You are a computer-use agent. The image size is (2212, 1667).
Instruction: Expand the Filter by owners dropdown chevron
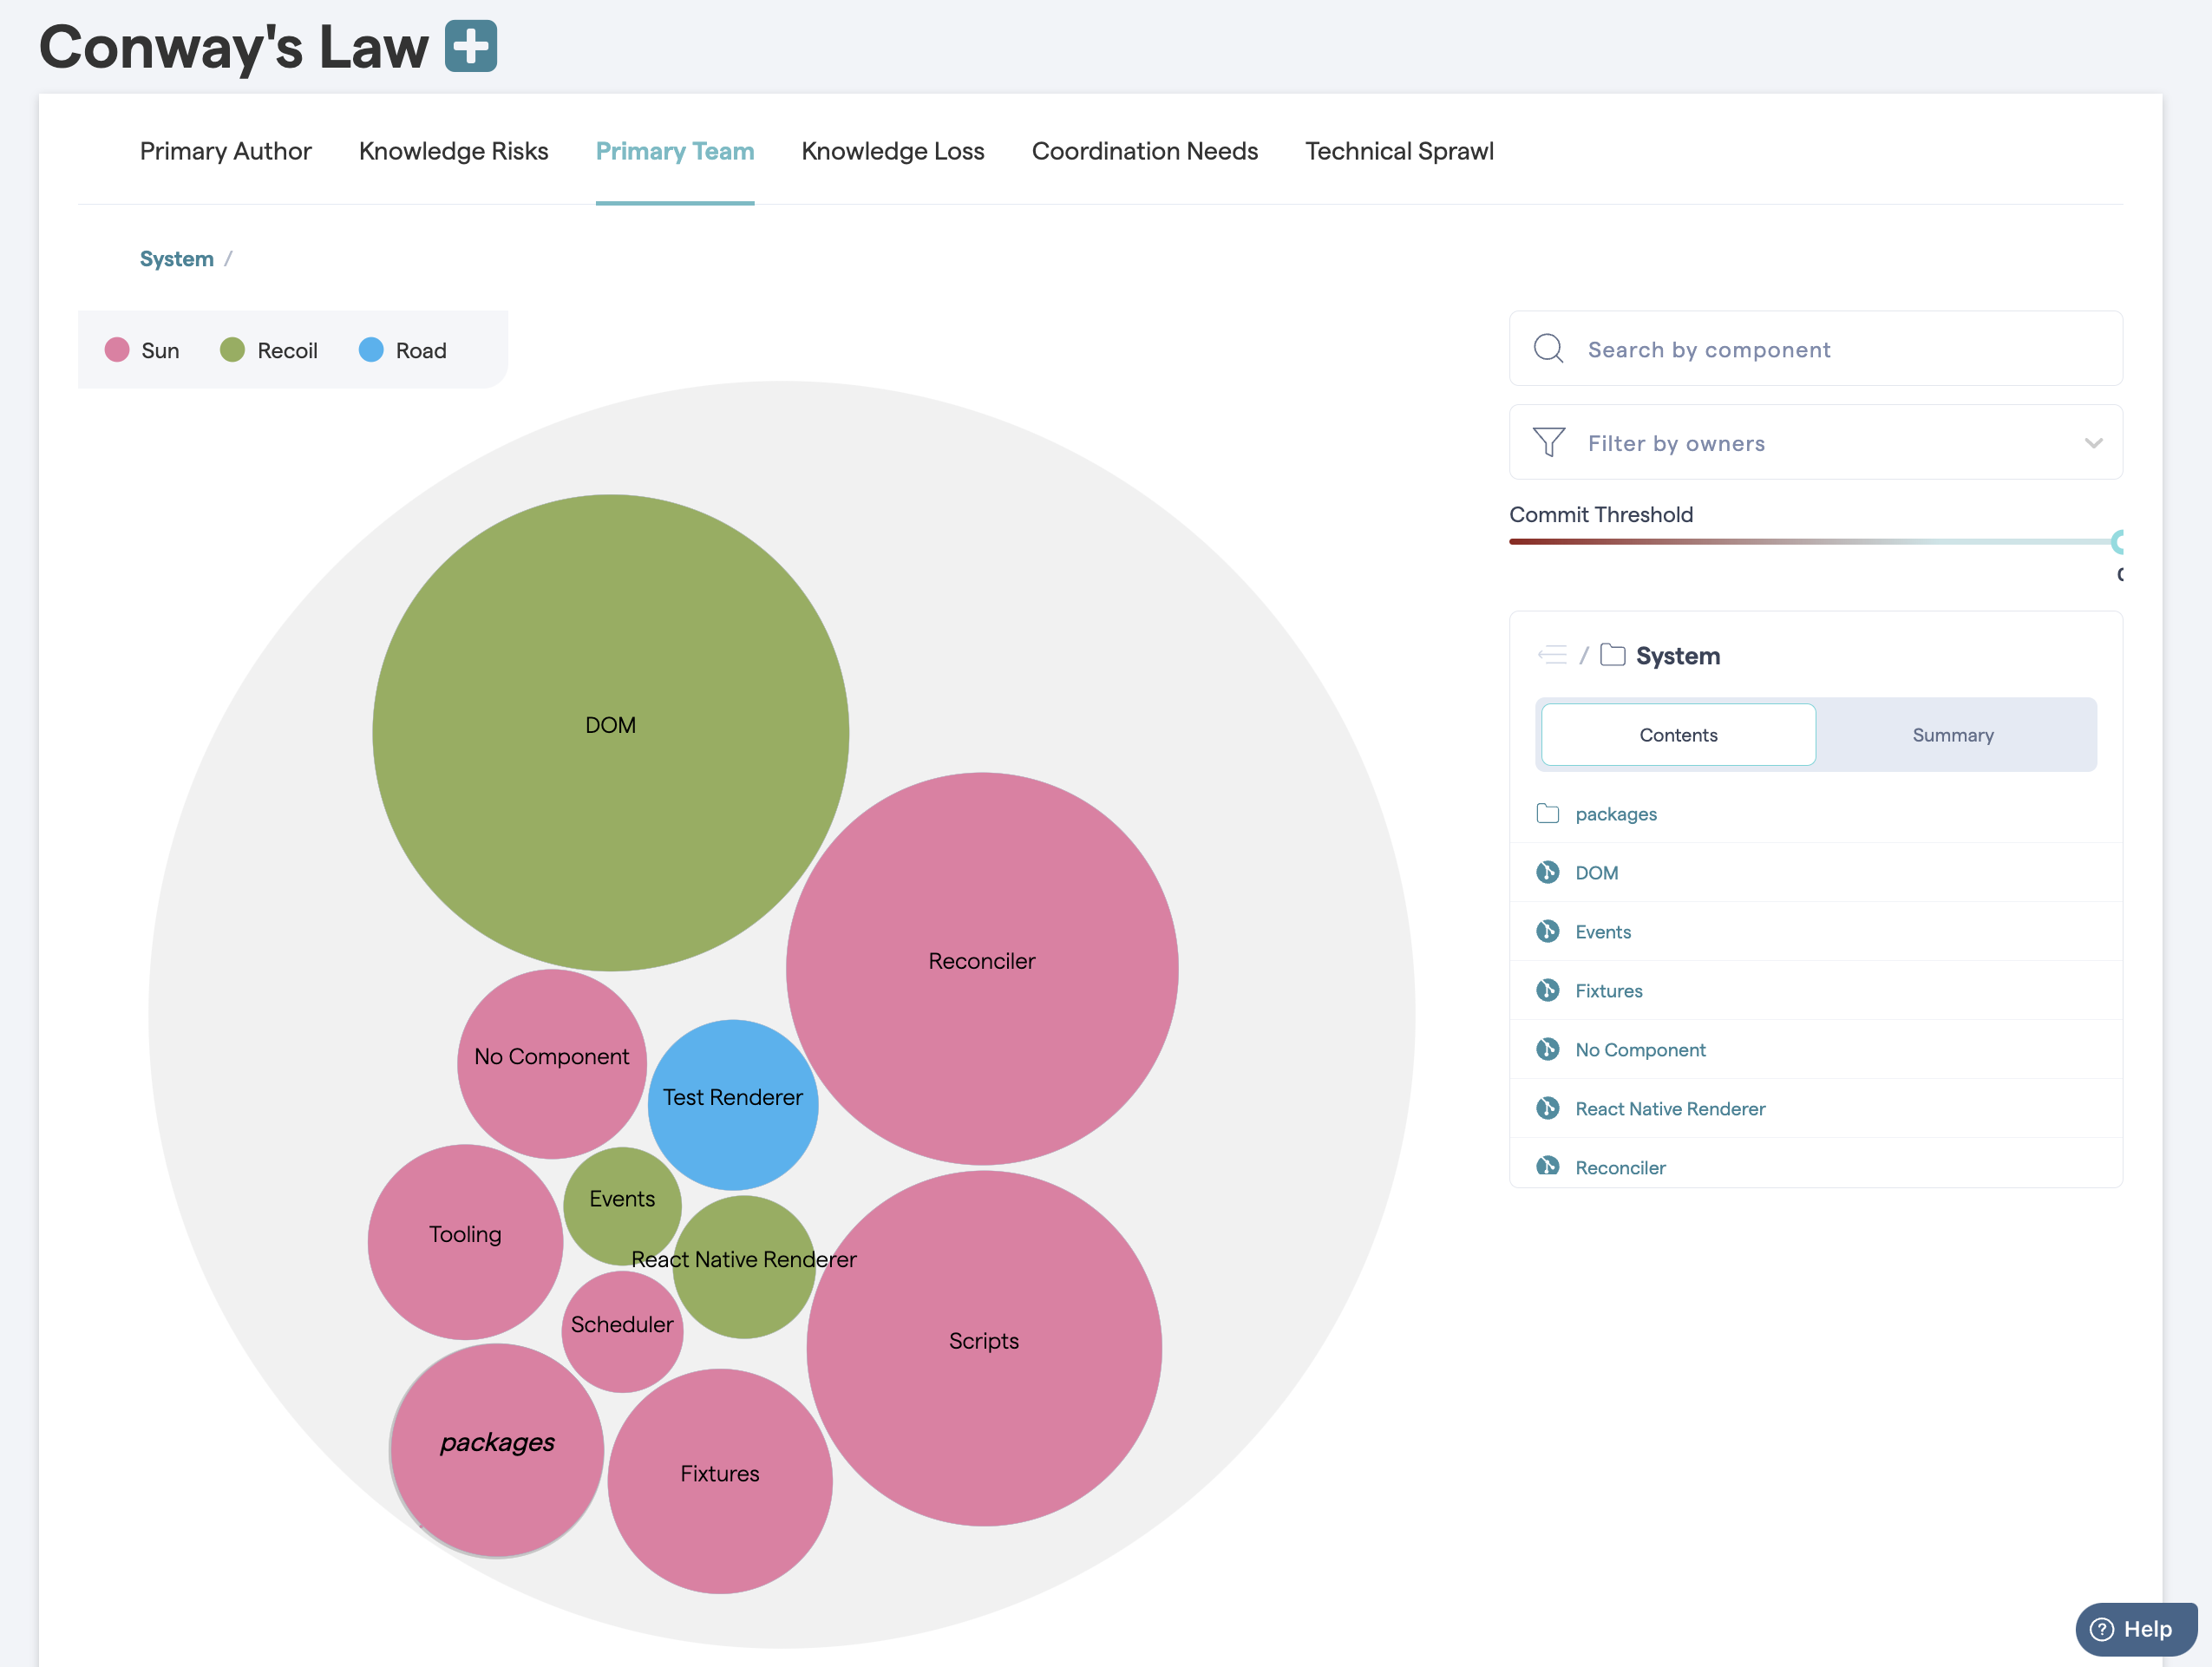(2093, 443)
